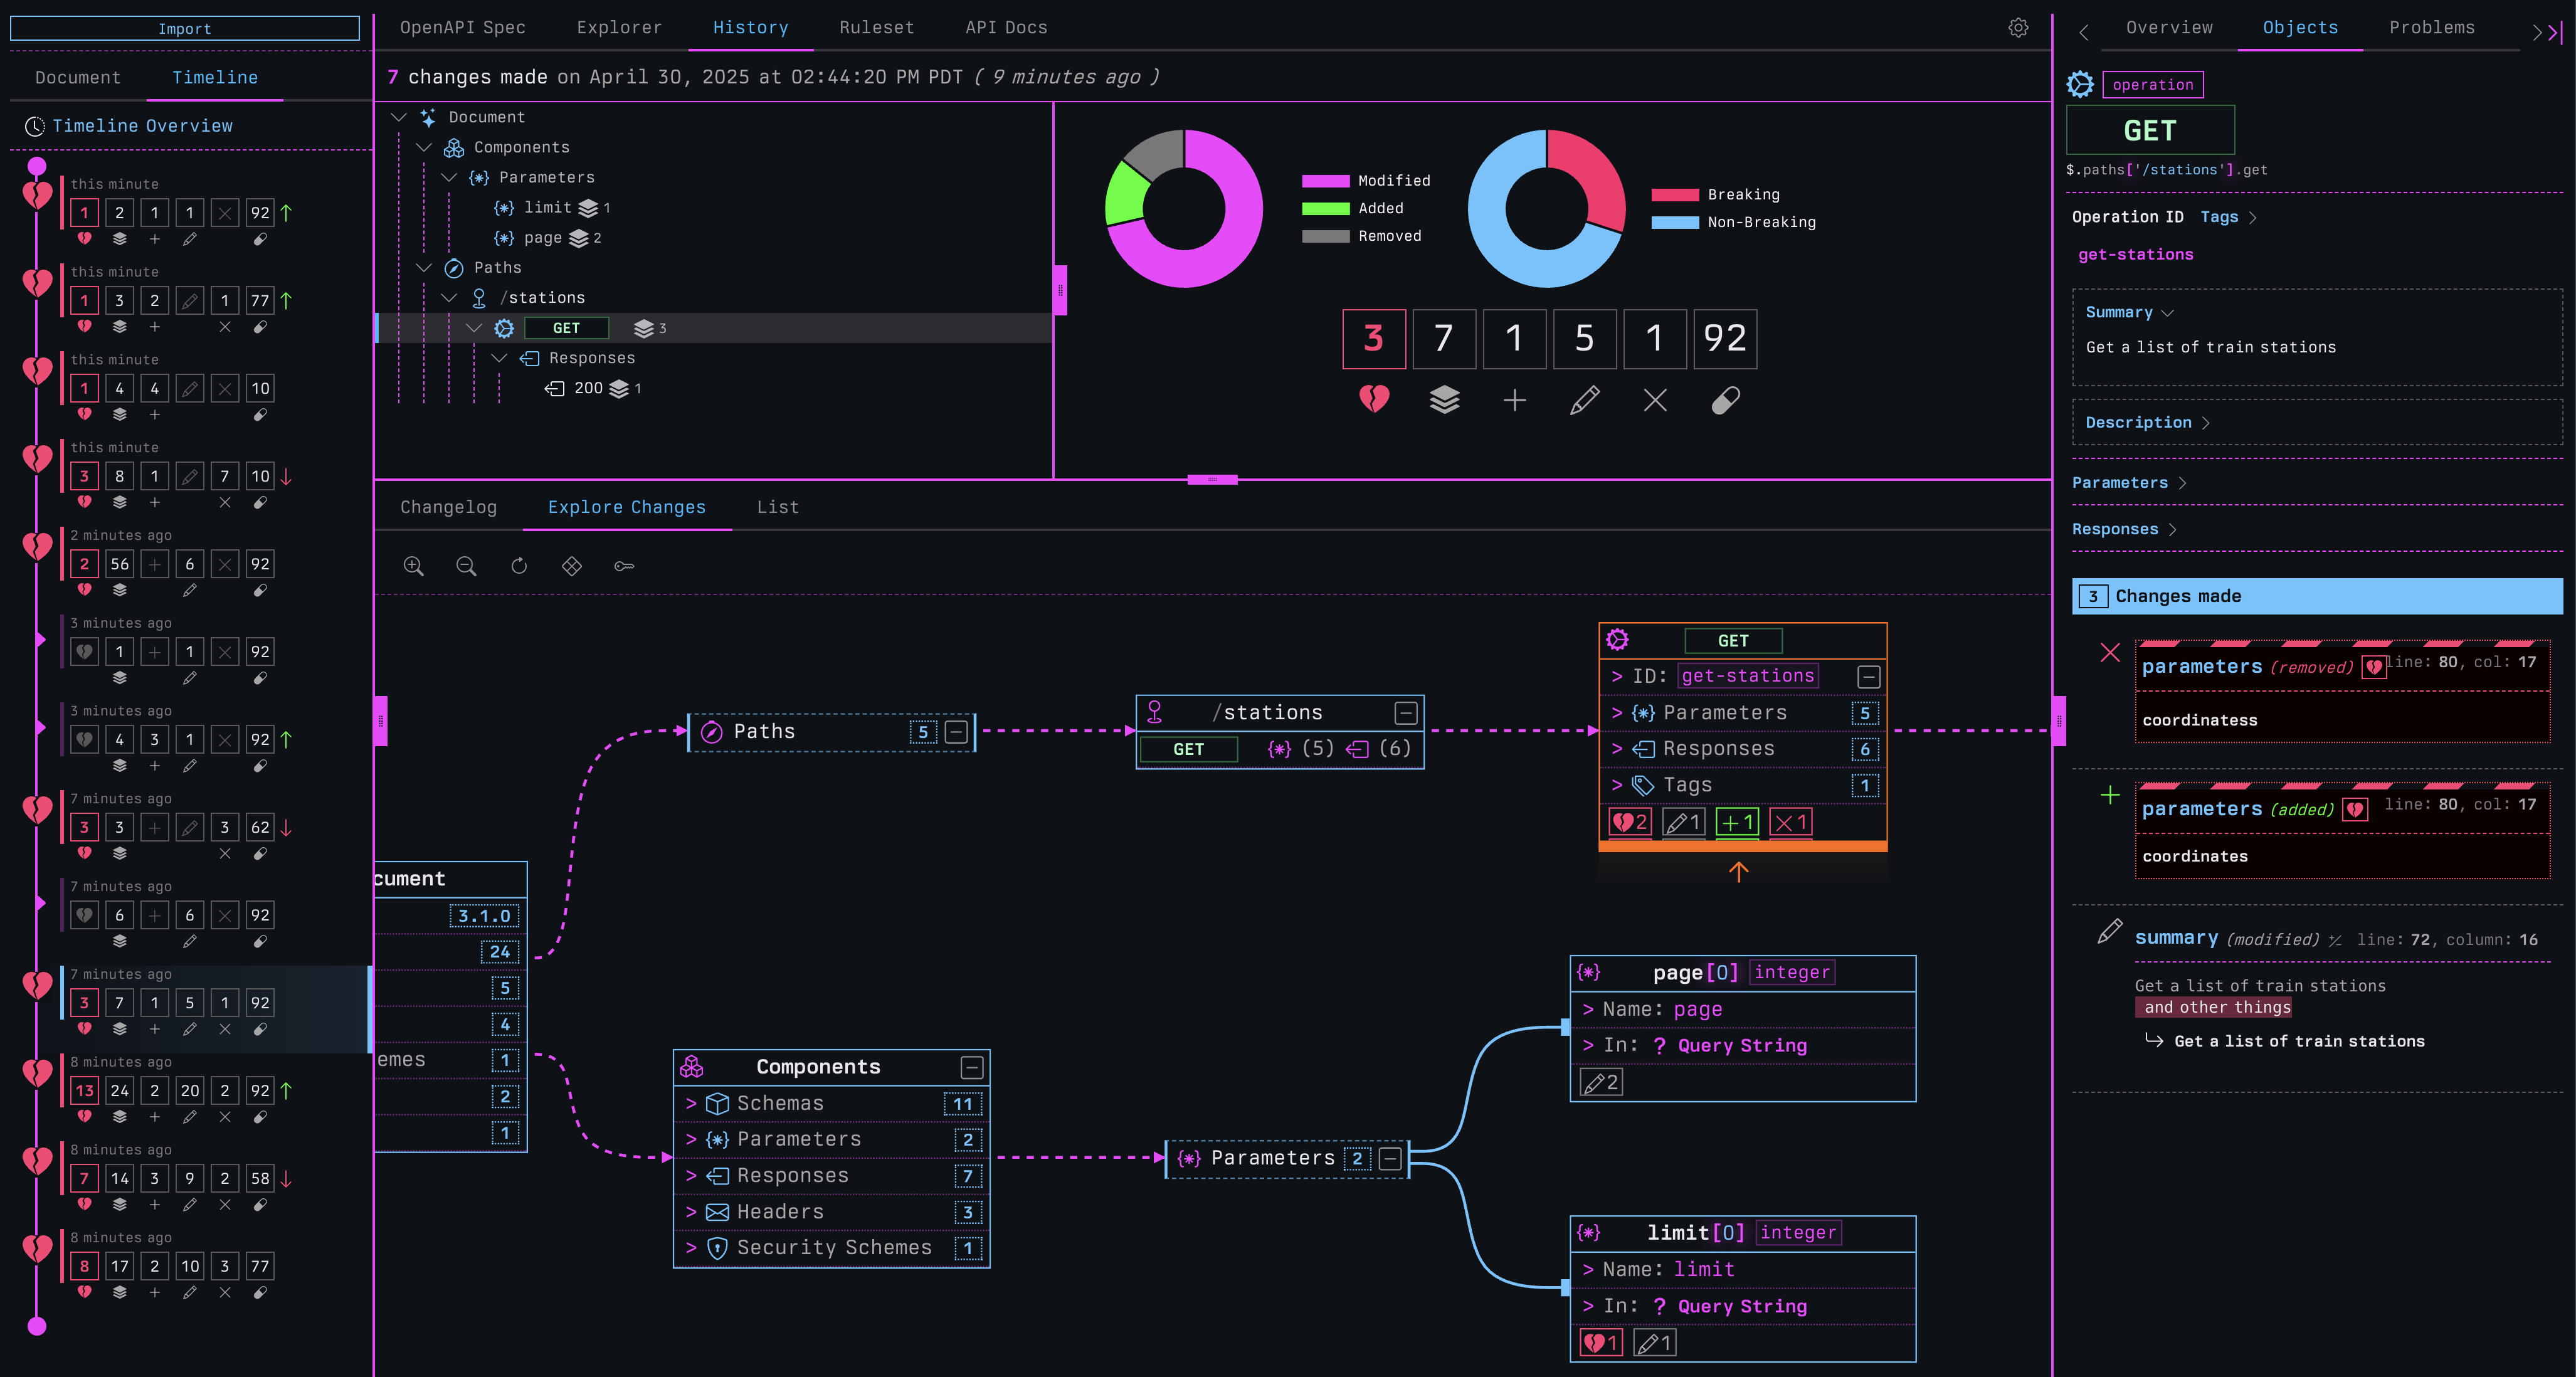The width and height of the screenshot is (2576, 1377).
Task: Click the orange up arrow below GET node
Action: tap(1739, 872)
